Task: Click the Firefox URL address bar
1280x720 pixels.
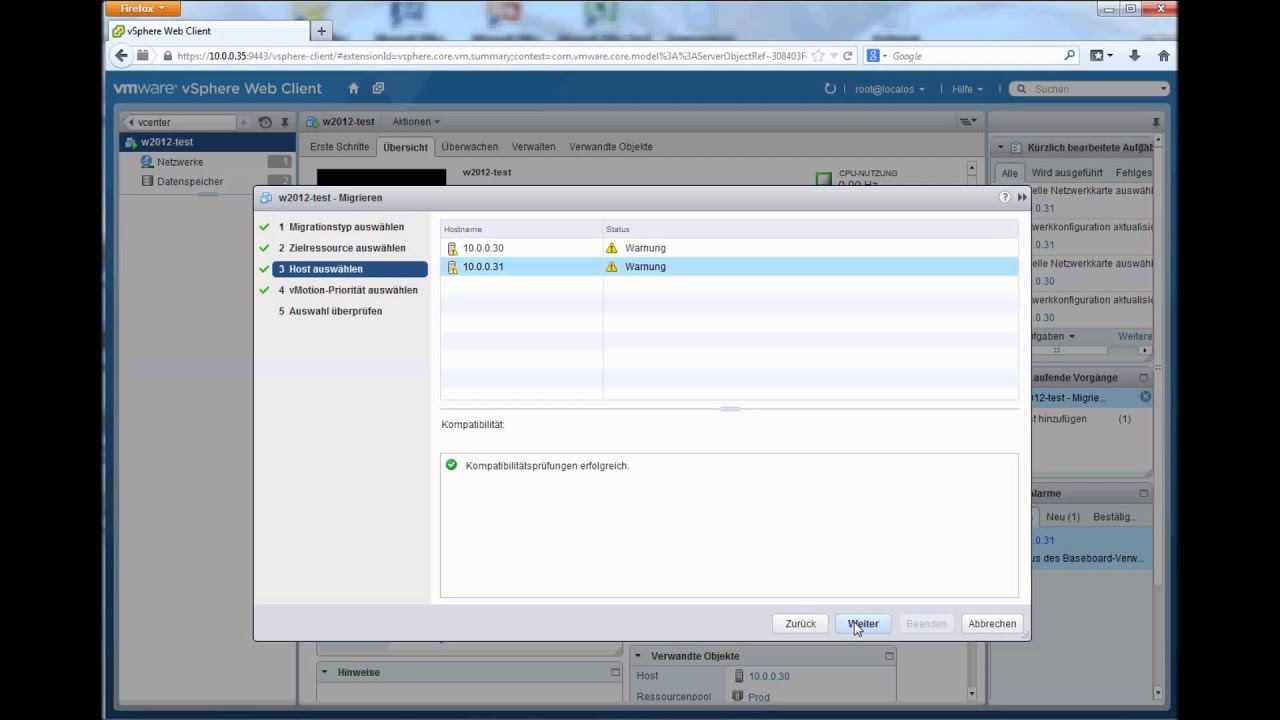Action: (492, 56)
